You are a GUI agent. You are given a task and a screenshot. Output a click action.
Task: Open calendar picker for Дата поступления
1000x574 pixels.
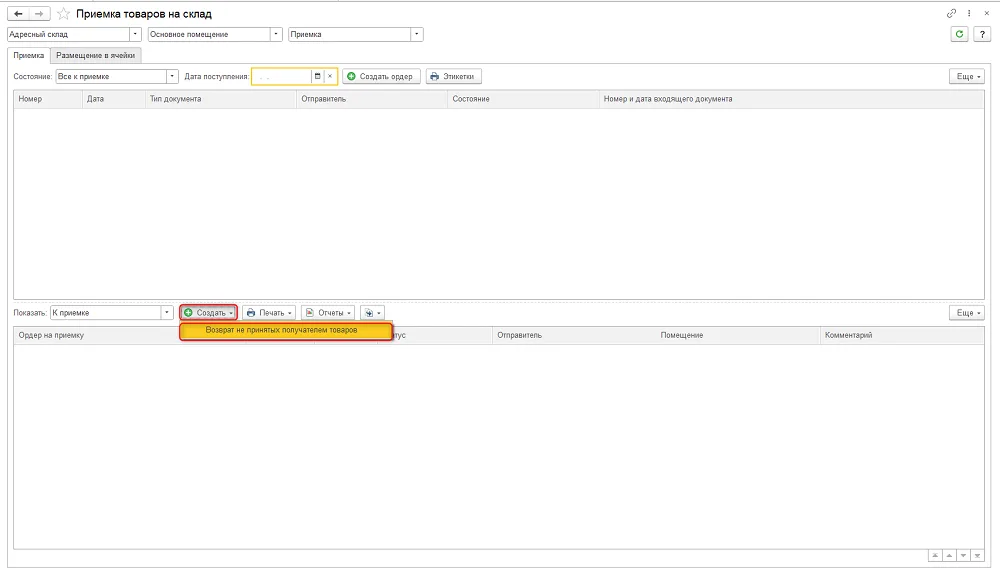coord(317,77)
